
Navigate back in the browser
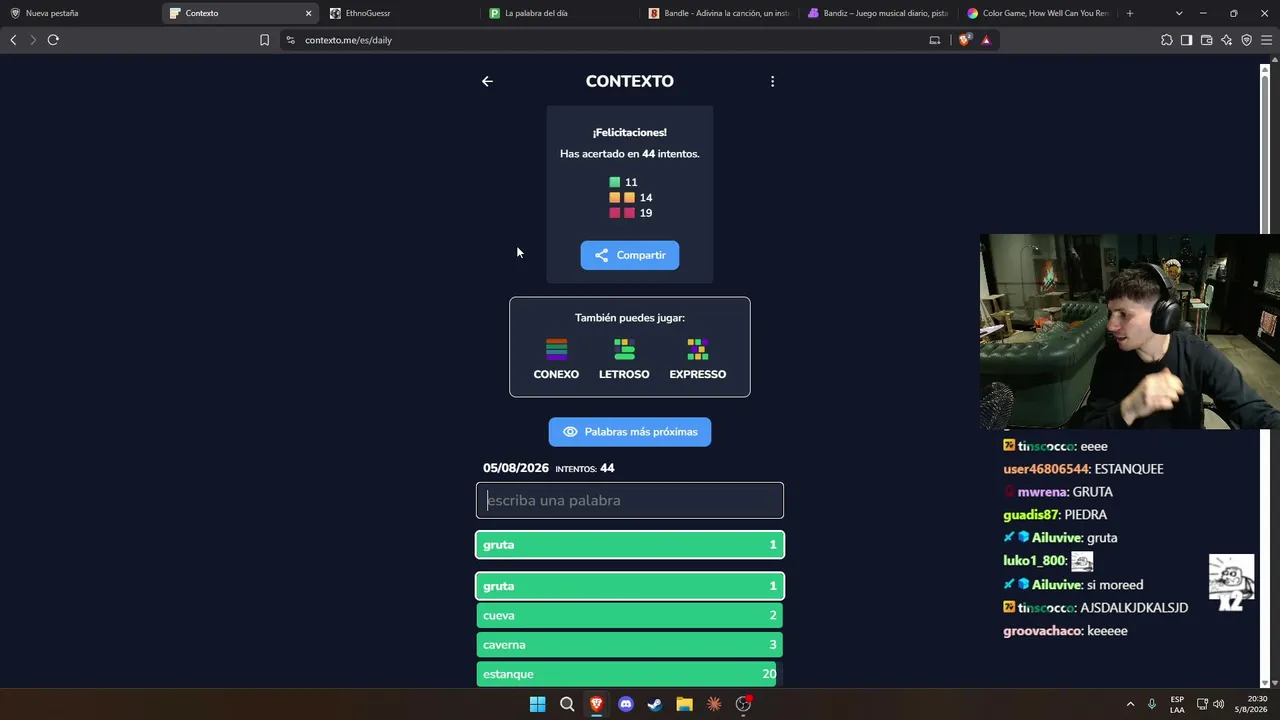coord(13,40)
